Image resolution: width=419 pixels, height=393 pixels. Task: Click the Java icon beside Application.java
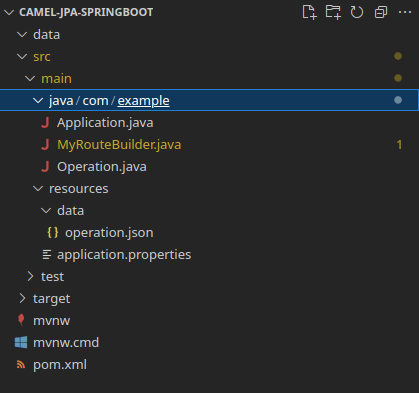click(x=45, y=123)
